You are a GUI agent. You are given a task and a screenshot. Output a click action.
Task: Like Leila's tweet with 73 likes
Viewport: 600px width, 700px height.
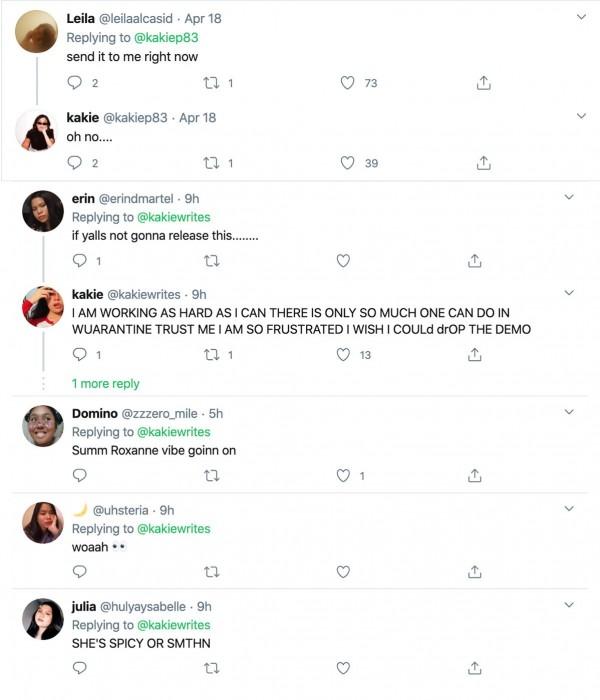pyautogui.click(x=348, y=83)
